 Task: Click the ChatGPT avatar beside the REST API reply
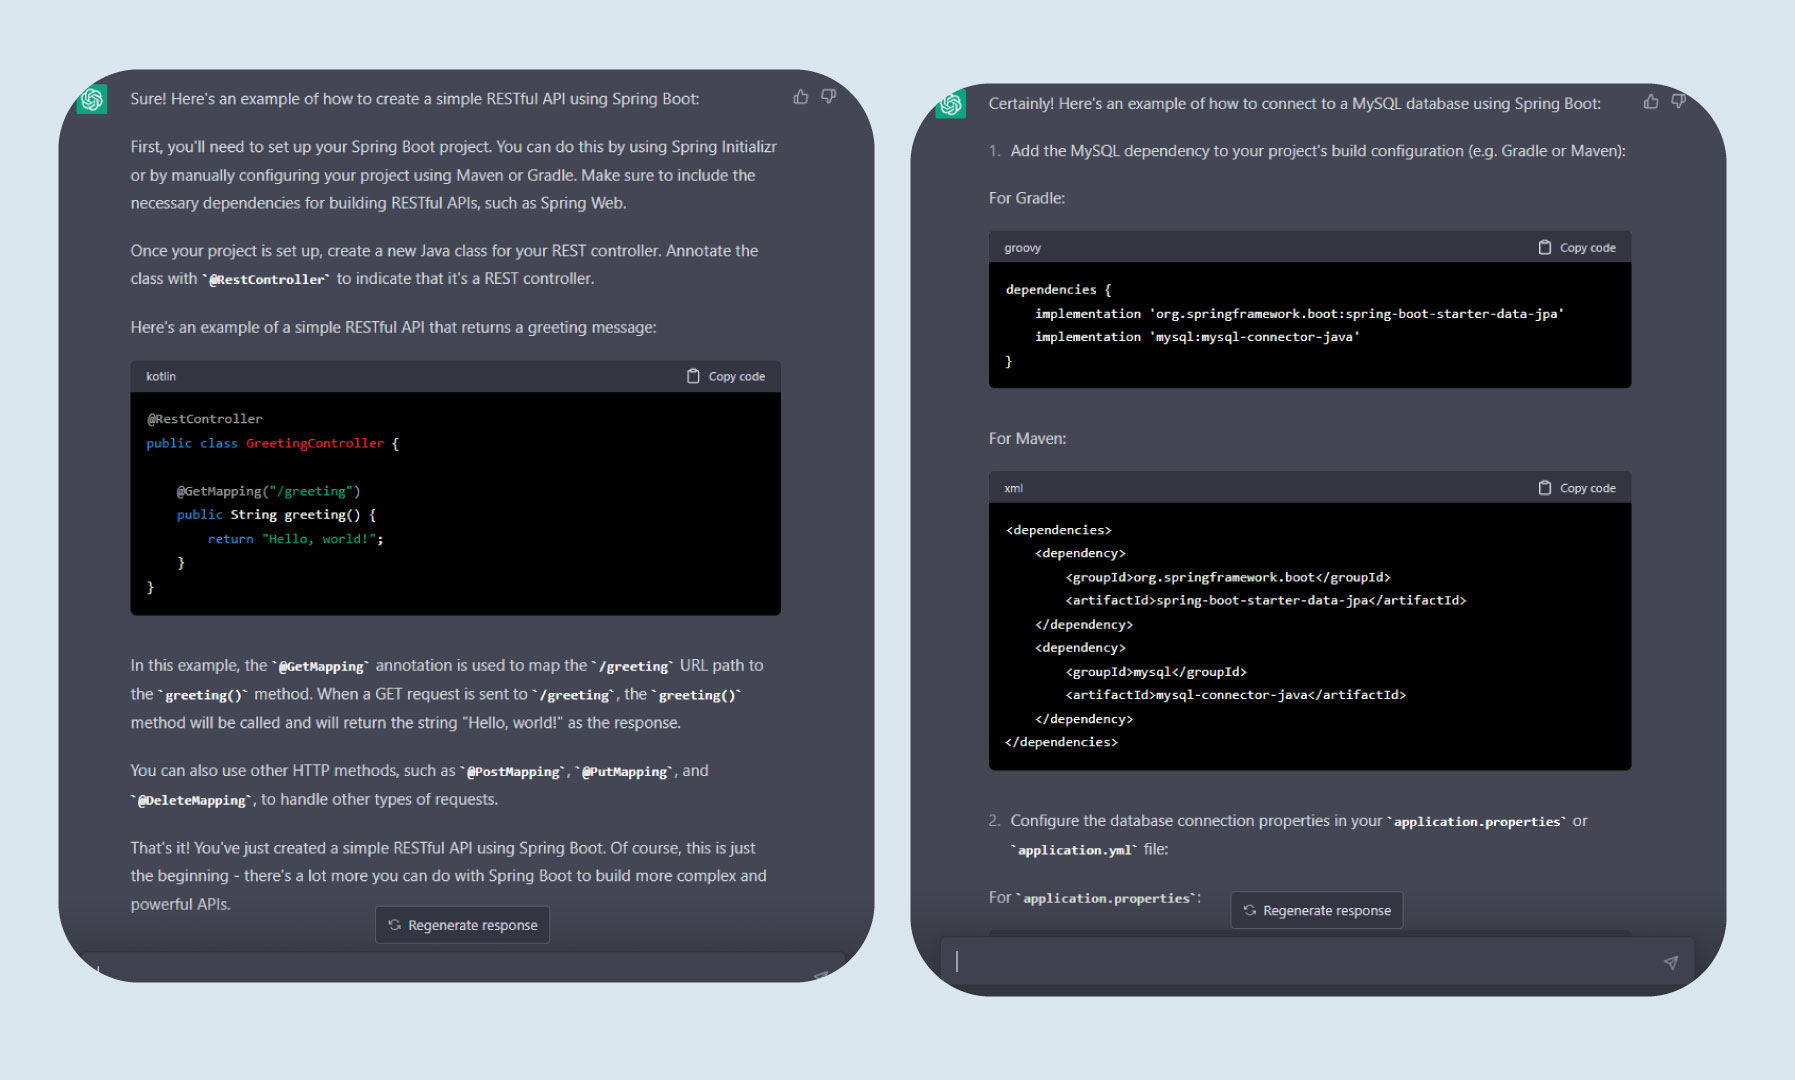pyautogui.click(x=91, y=100)
